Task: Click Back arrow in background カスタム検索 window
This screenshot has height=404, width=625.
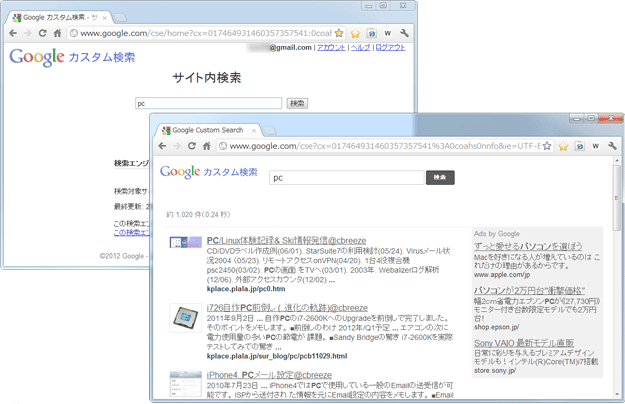Action: [13, 33]
